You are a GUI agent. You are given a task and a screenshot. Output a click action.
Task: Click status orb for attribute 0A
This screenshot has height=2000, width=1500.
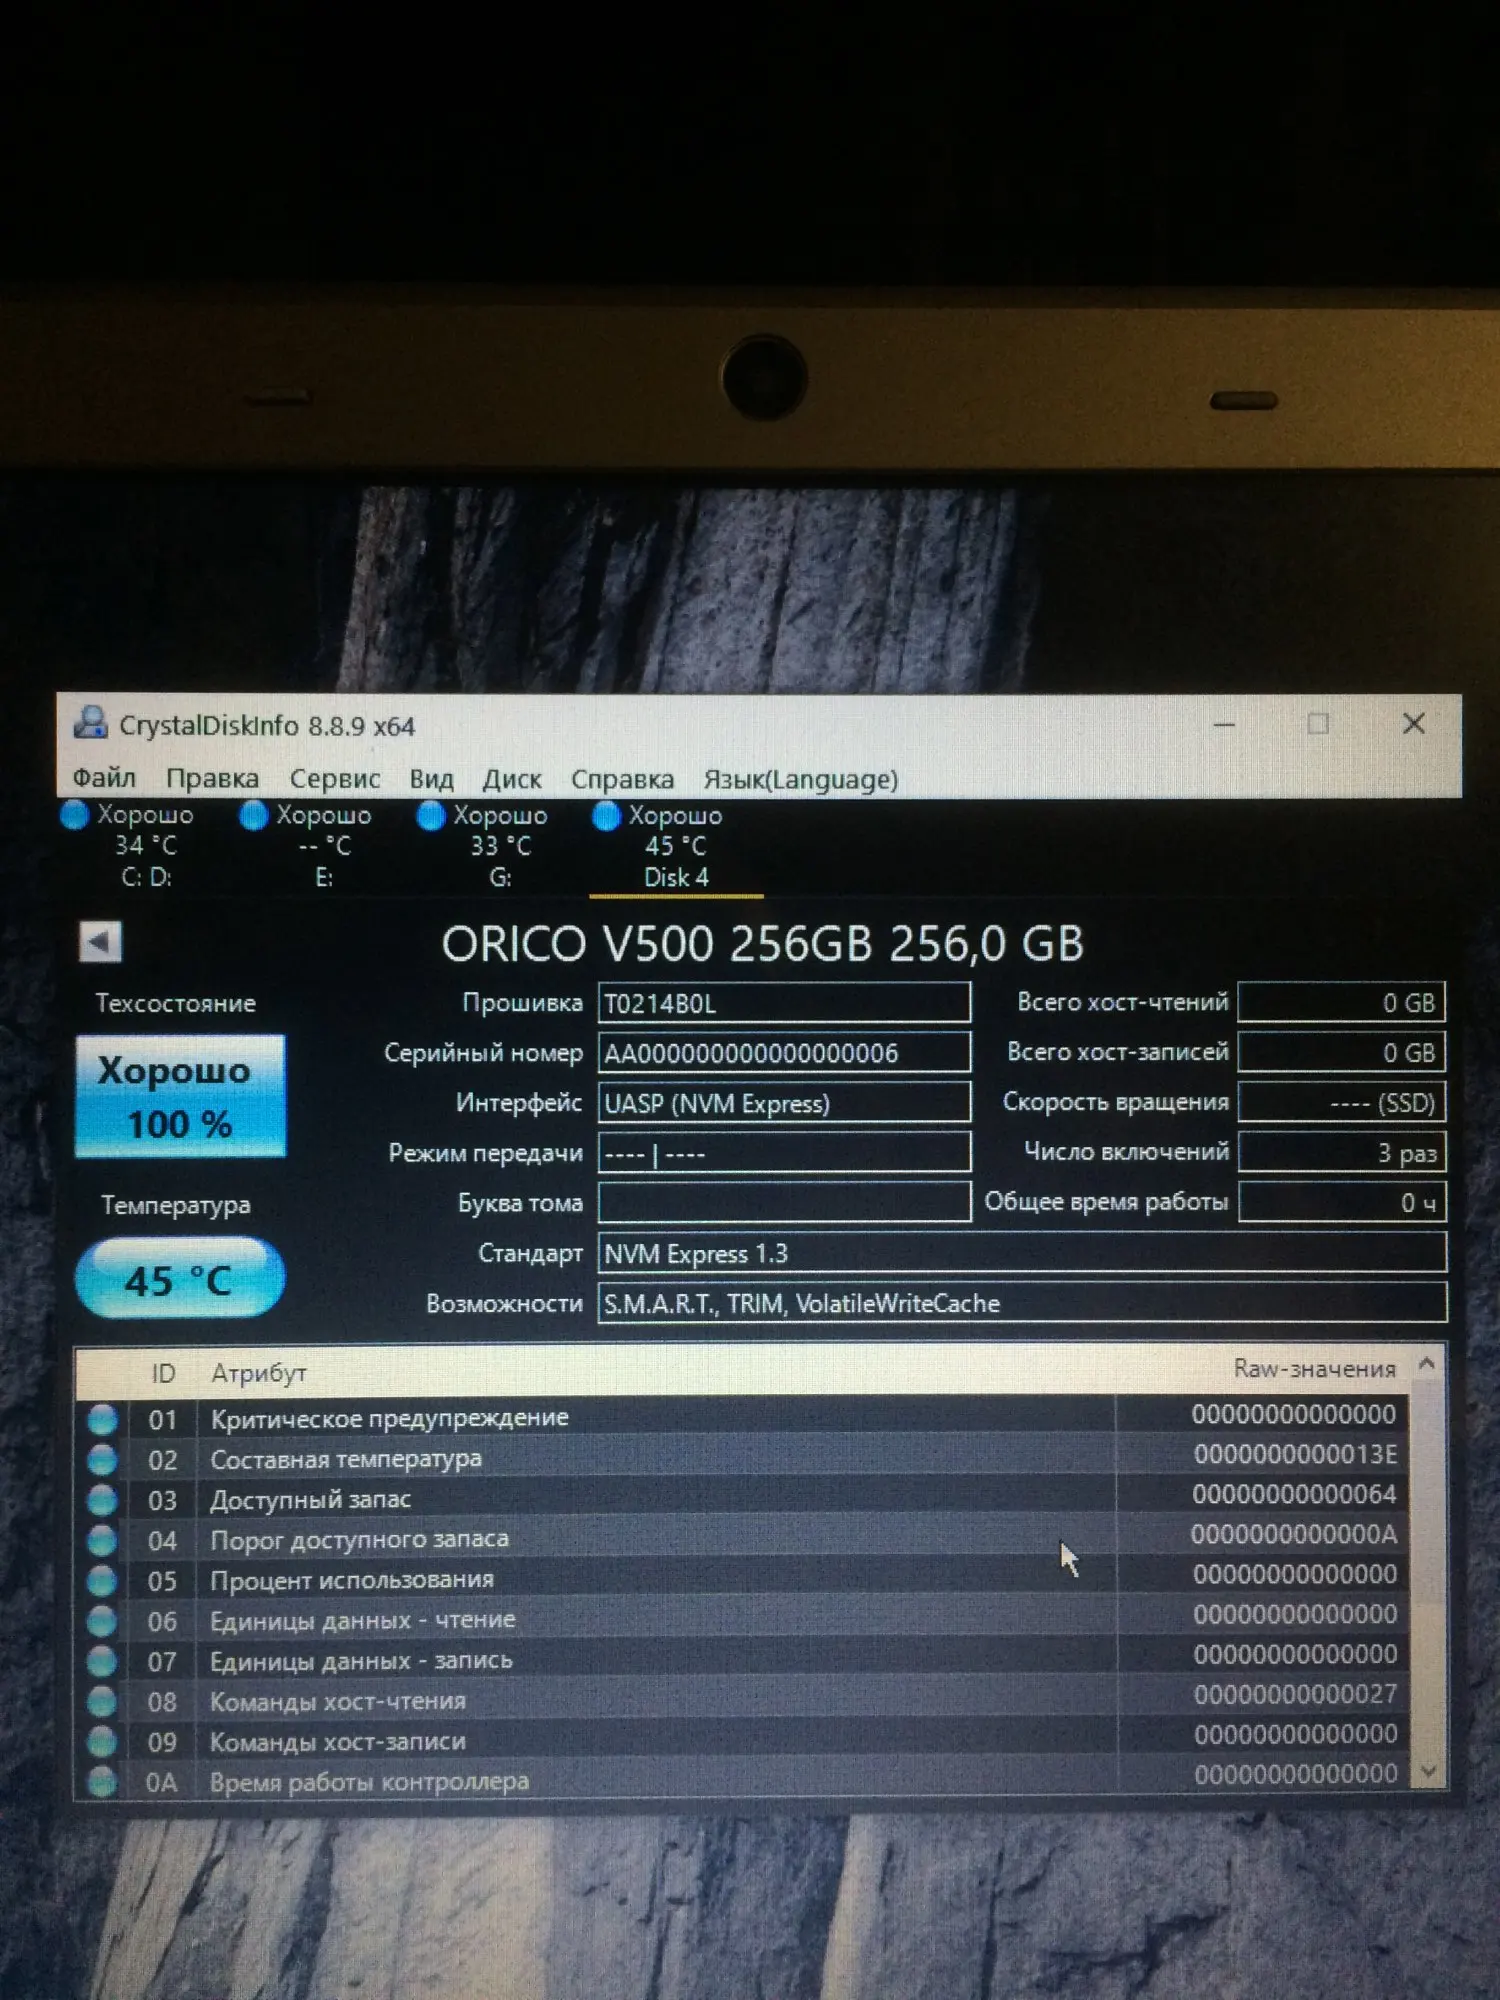[x=102, y=1781]
